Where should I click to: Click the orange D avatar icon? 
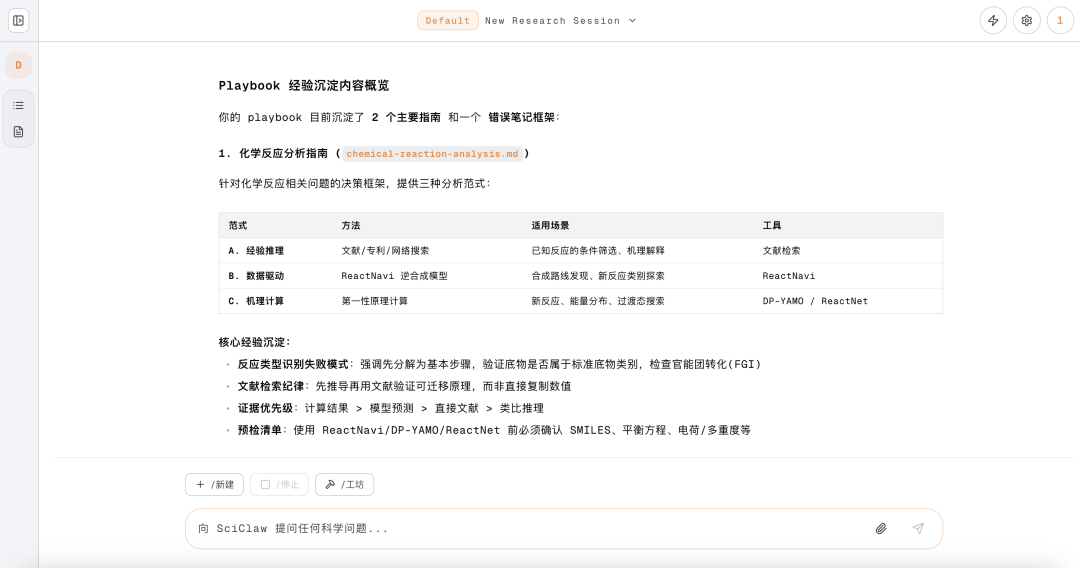(18, 65)
